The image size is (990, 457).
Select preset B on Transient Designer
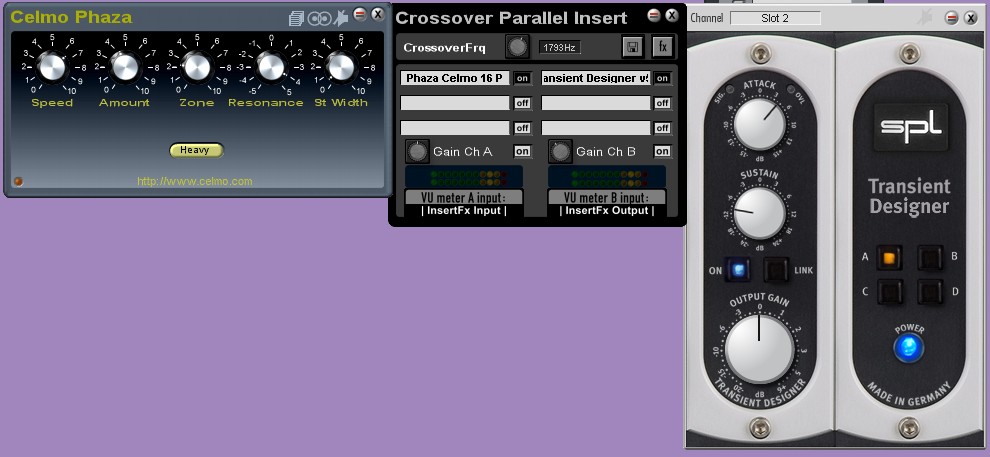click(x=931, y=258)
